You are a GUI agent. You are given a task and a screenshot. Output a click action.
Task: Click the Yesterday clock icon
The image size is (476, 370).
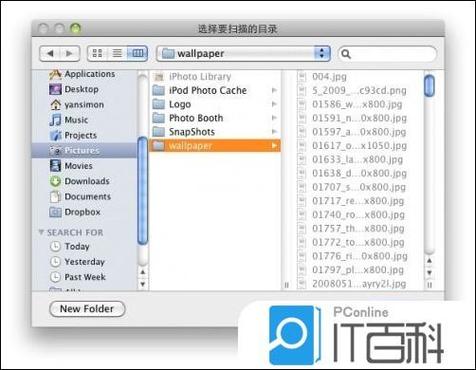tap(55, 262)
